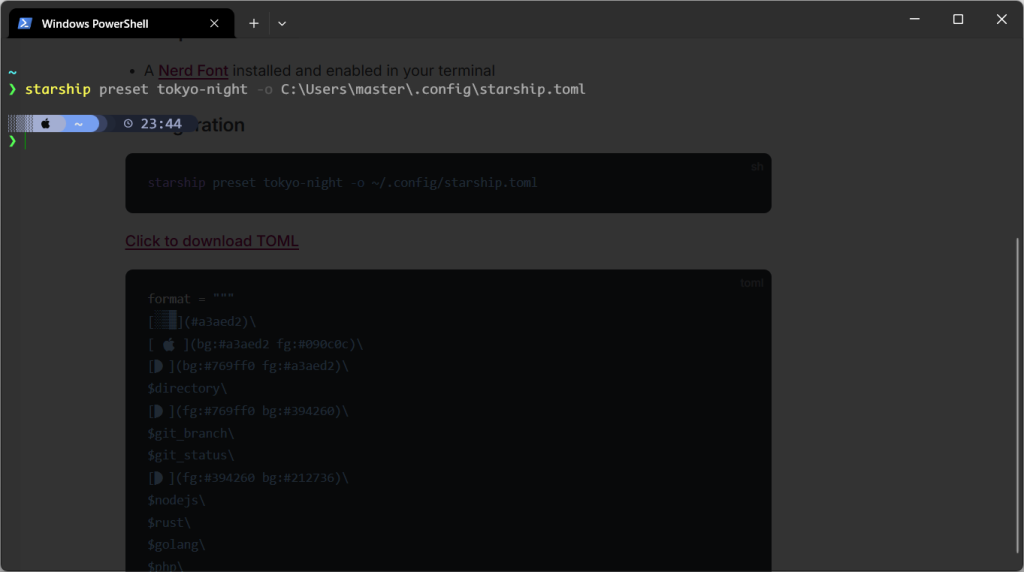Click the tilde directory segment in prompt
Screen dimensions: 1024x572
click(78, 123)
